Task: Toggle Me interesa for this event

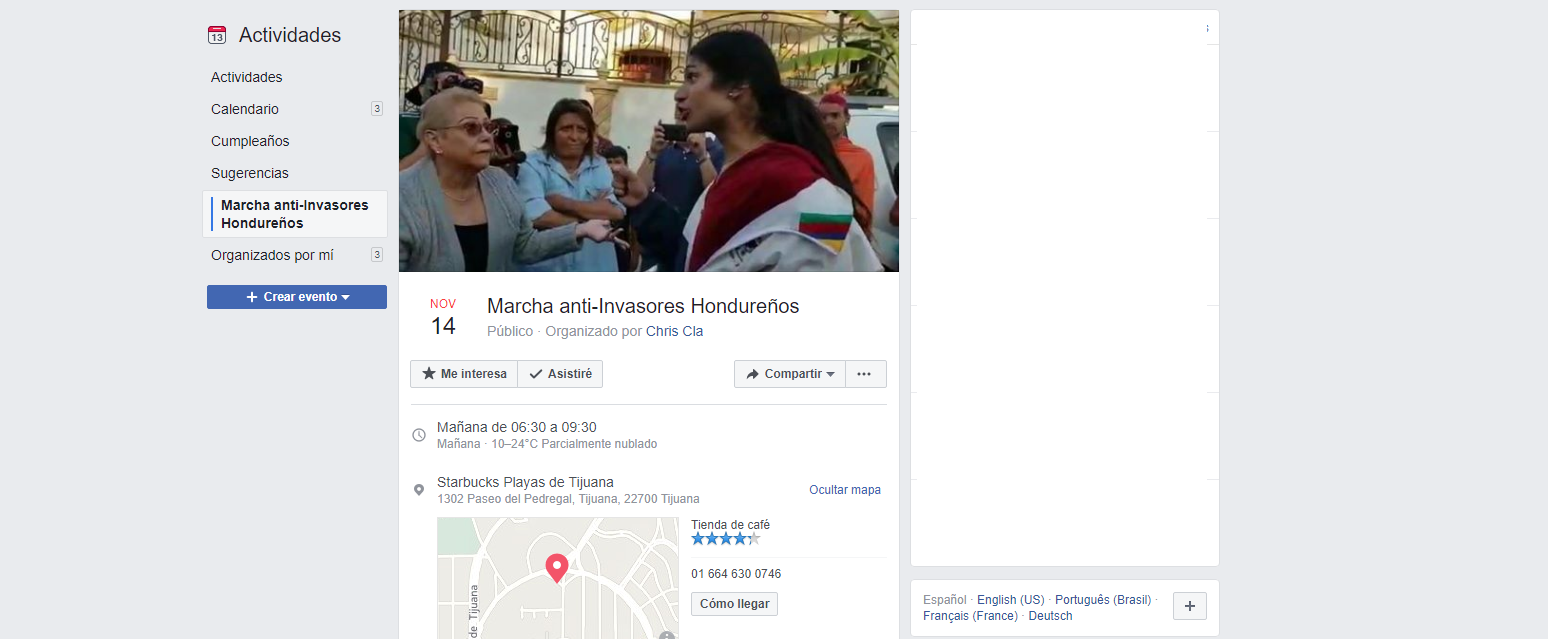Action: coord(464,374)
